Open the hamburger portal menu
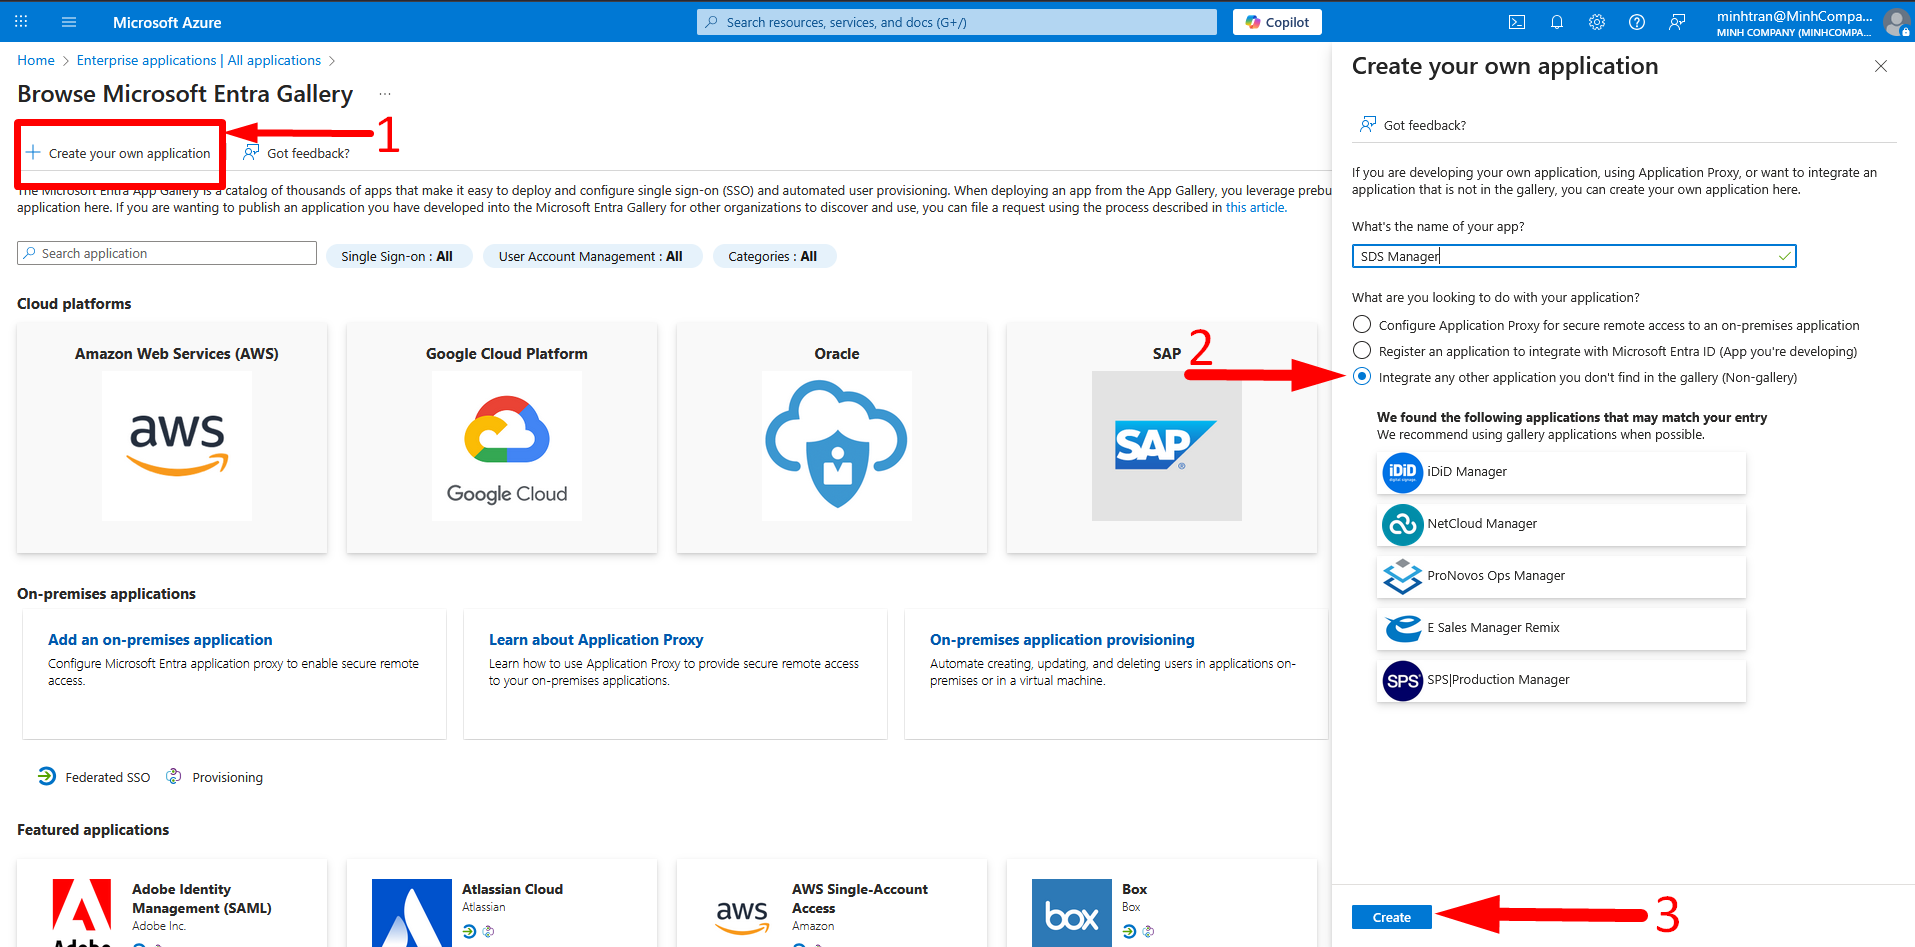 [69, 22]
